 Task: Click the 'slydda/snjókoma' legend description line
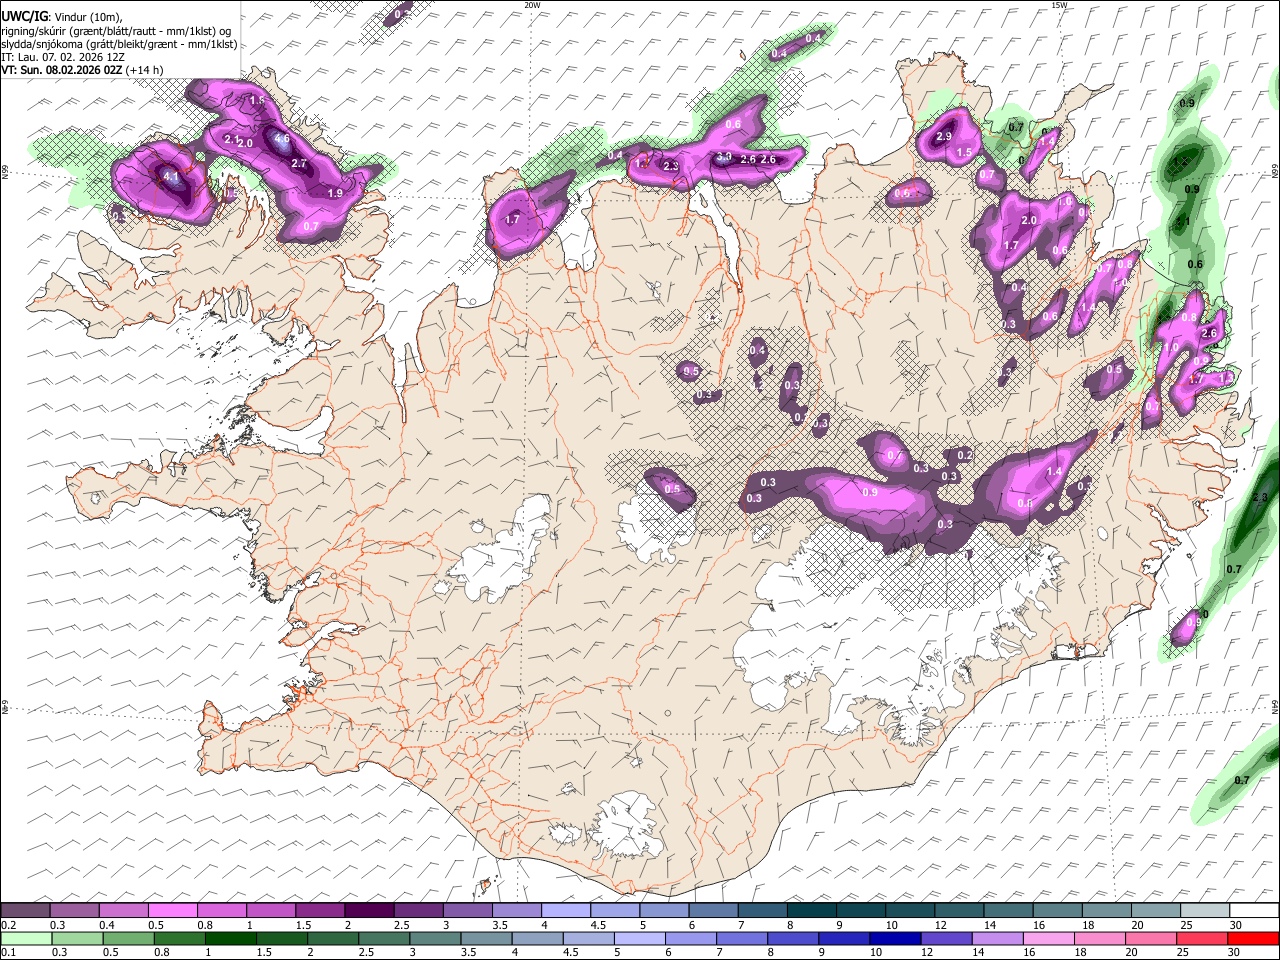point(119,44)
